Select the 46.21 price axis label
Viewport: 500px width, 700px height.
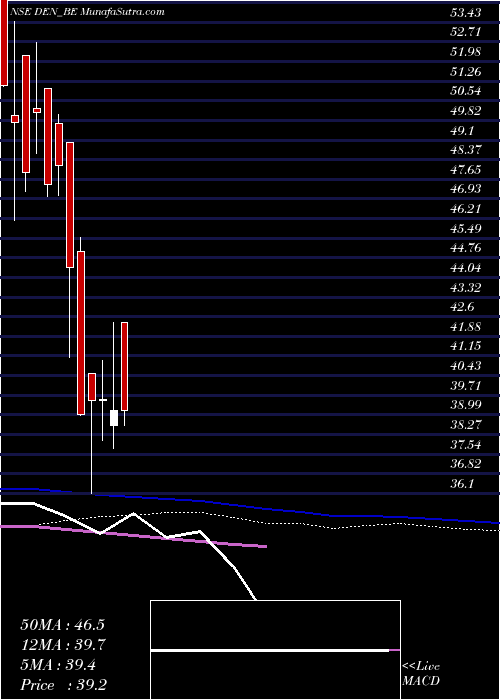coord(465,209)
